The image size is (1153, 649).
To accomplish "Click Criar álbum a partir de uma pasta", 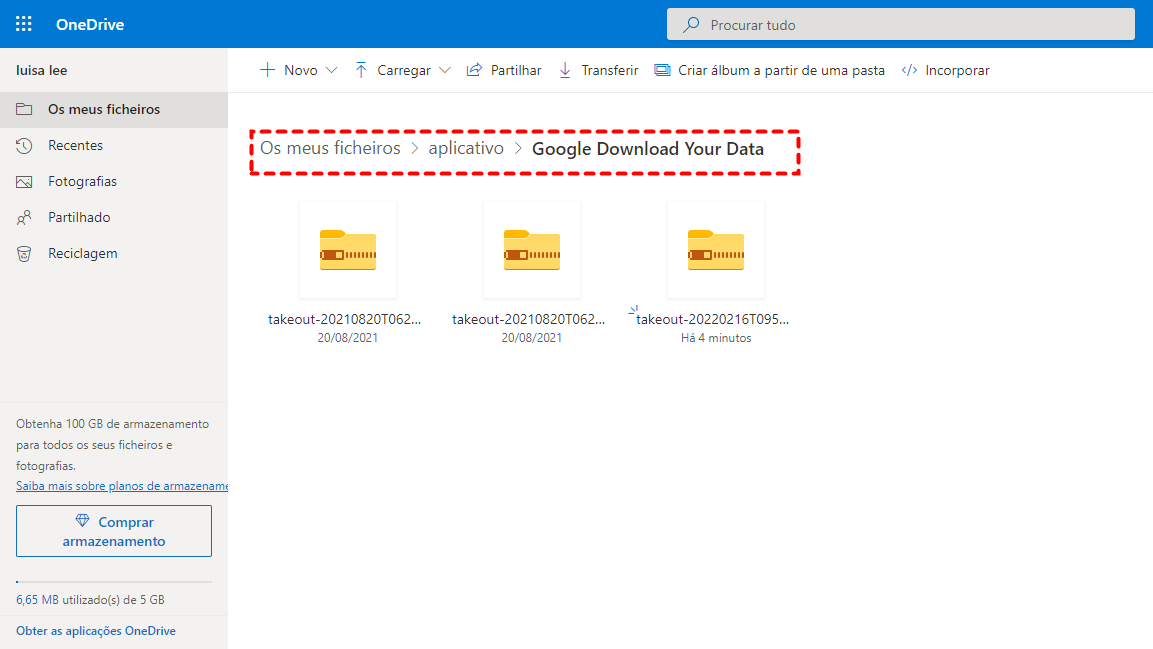I will (x=781, y=71).
